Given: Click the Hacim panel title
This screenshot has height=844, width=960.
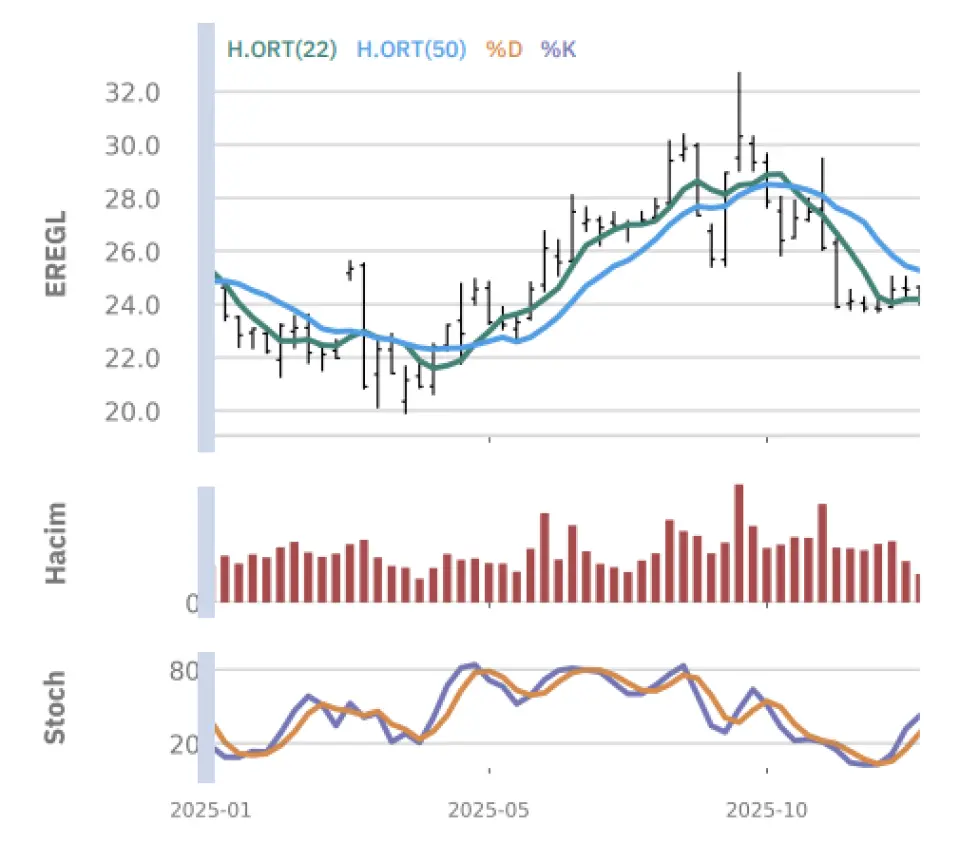Looking at the screenshot, I should tap(56, 543).
